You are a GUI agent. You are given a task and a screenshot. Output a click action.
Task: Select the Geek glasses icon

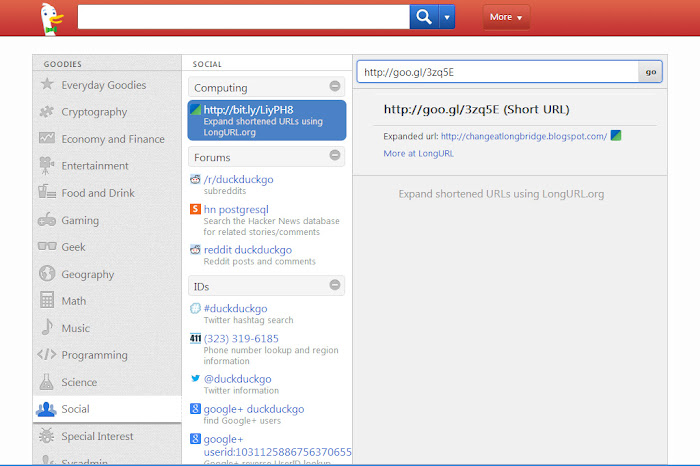(x=47, y=246)
